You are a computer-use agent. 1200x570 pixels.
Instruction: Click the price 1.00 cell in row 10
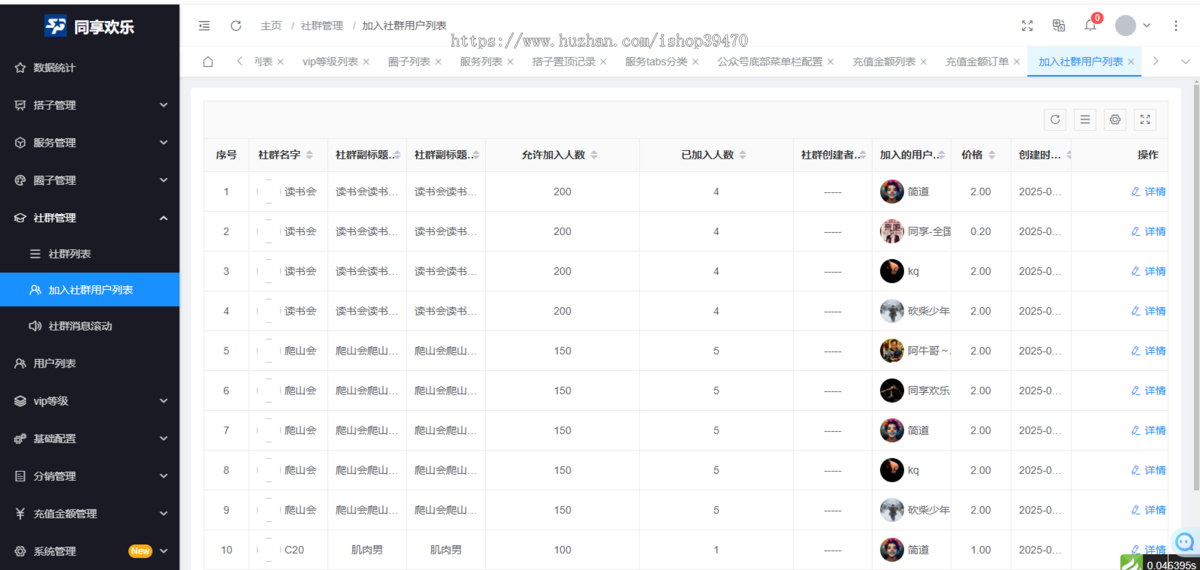pos(981,550)
